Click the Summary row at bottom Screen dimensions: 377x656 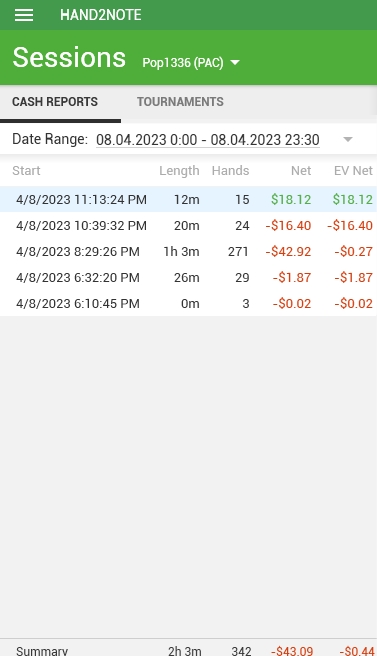pos(188,648)
